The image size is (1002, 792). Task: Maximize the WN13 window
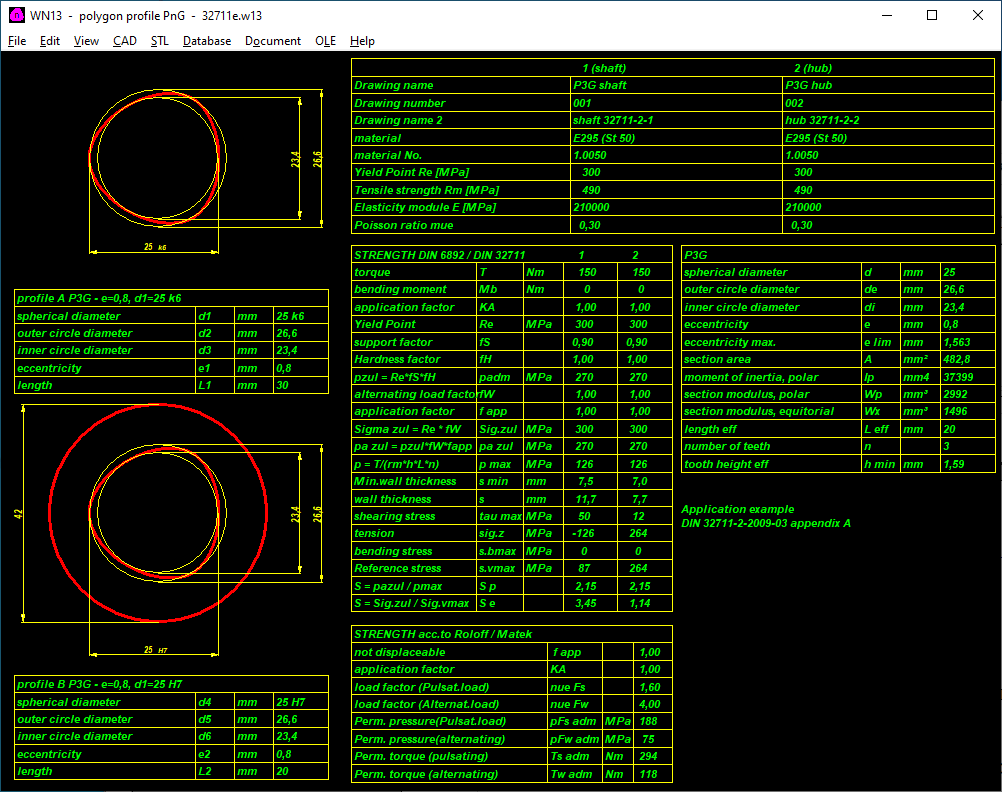tap(932, 15)
